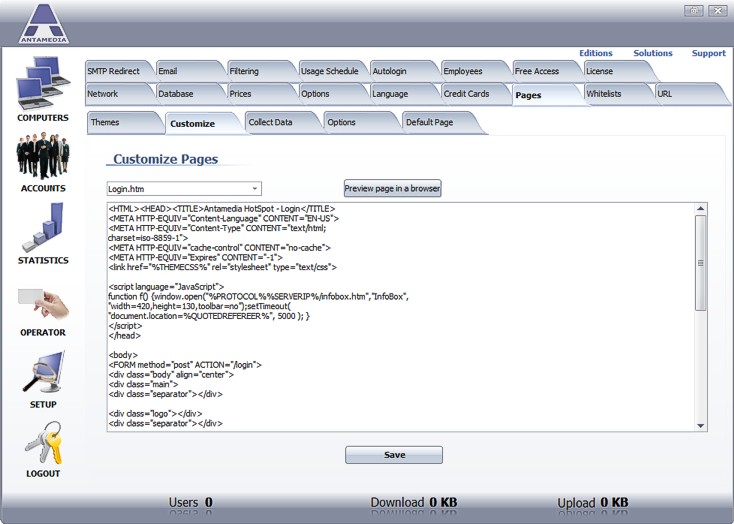Open the Editions link
Image resolution: width=734 pixels, height=524 pixels.
click(595, 53)
